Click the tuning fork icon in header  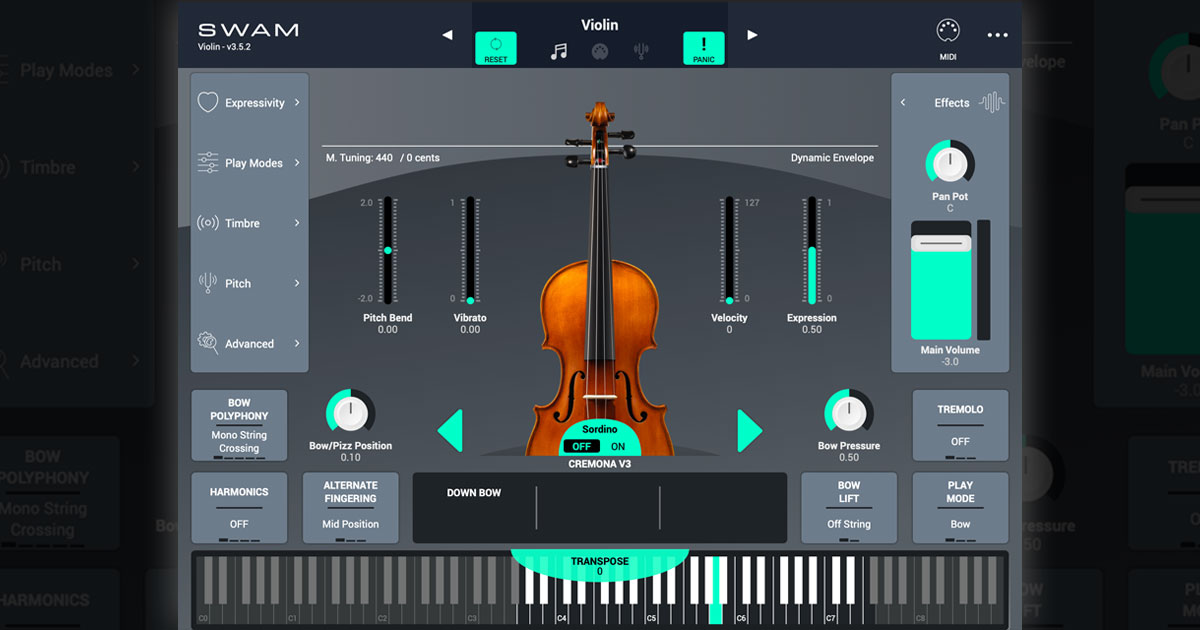pyautogui.click(x=640, y=52)
